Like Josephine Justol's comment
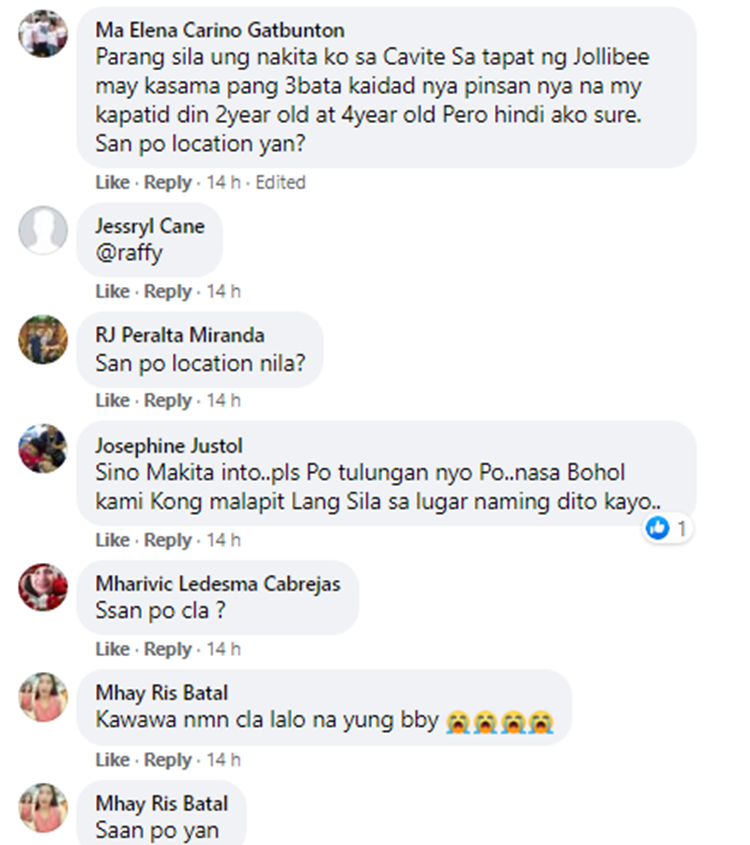The width and height of the screenshot is (750, 845). [x=113, y=540]
